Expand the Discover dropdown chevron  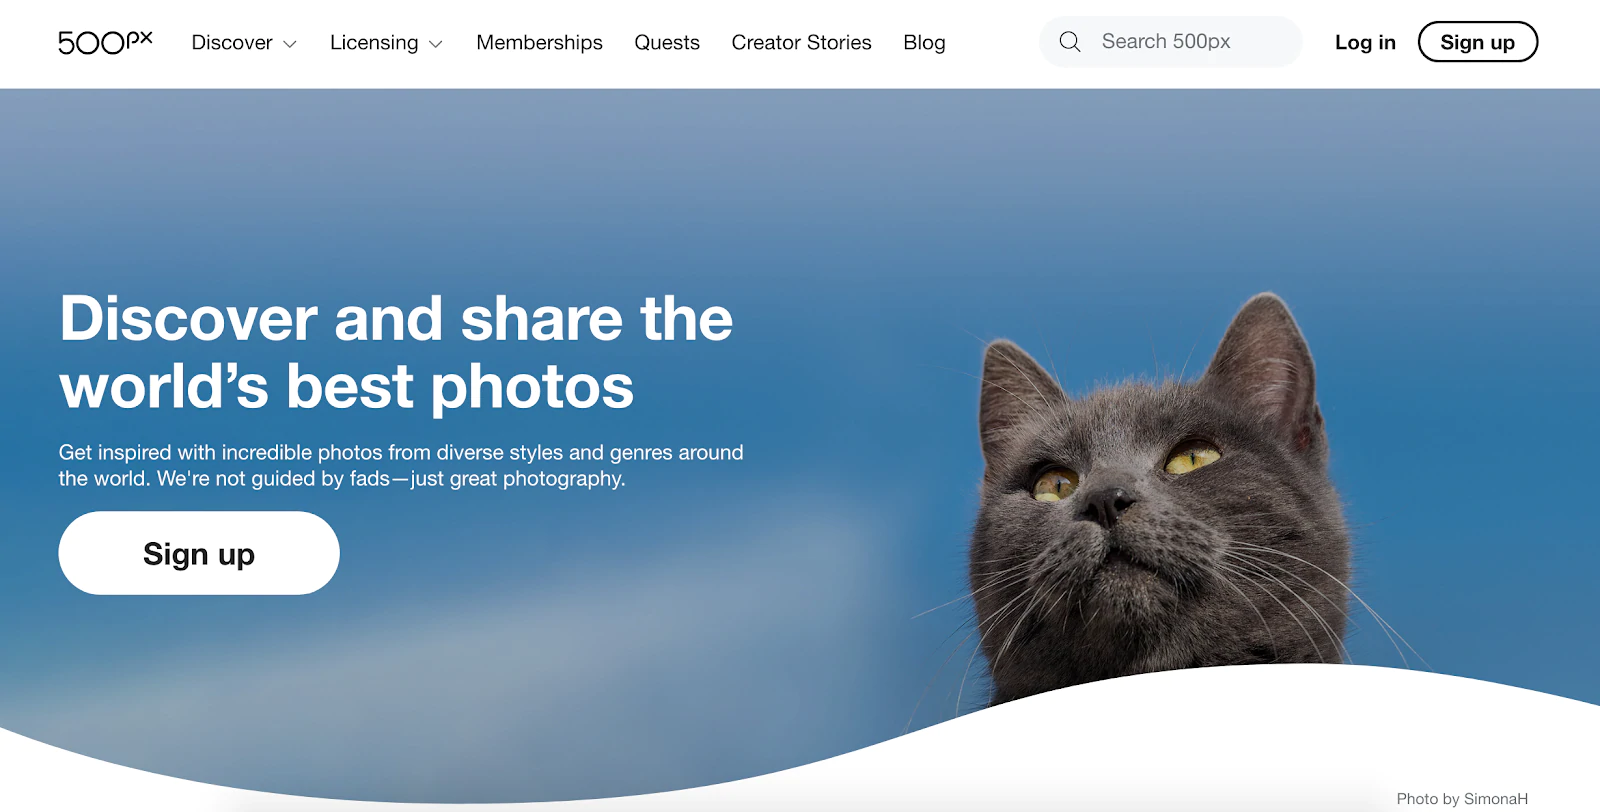(x=290, y=44)
